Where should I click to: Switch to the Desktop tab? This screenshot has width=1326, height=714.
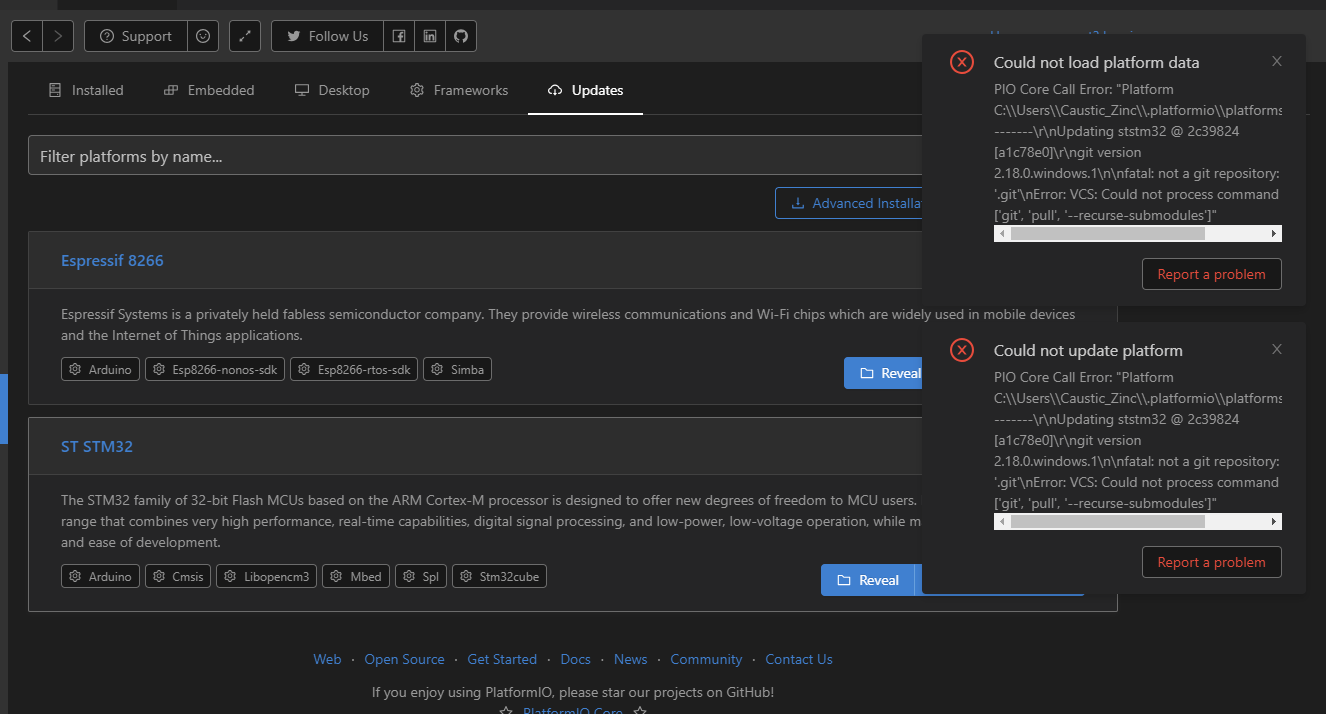(332, 90)
